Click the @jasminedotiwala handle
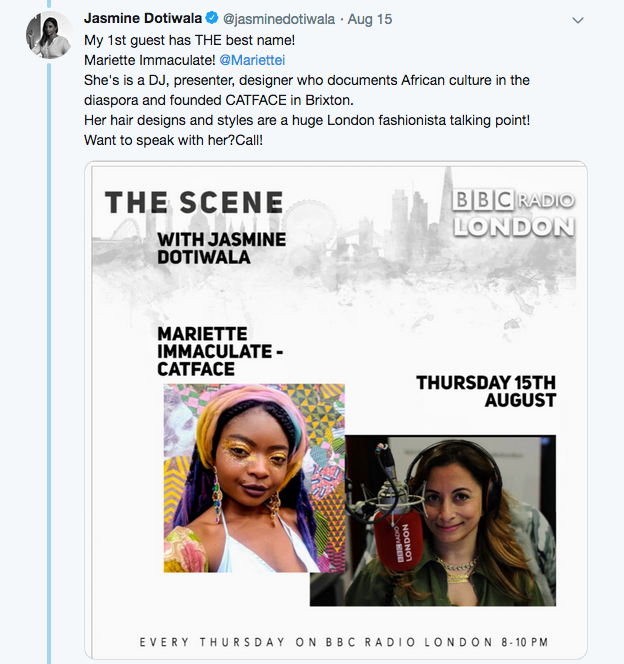This screenshot has width=624, height=664. pos(278,19)
